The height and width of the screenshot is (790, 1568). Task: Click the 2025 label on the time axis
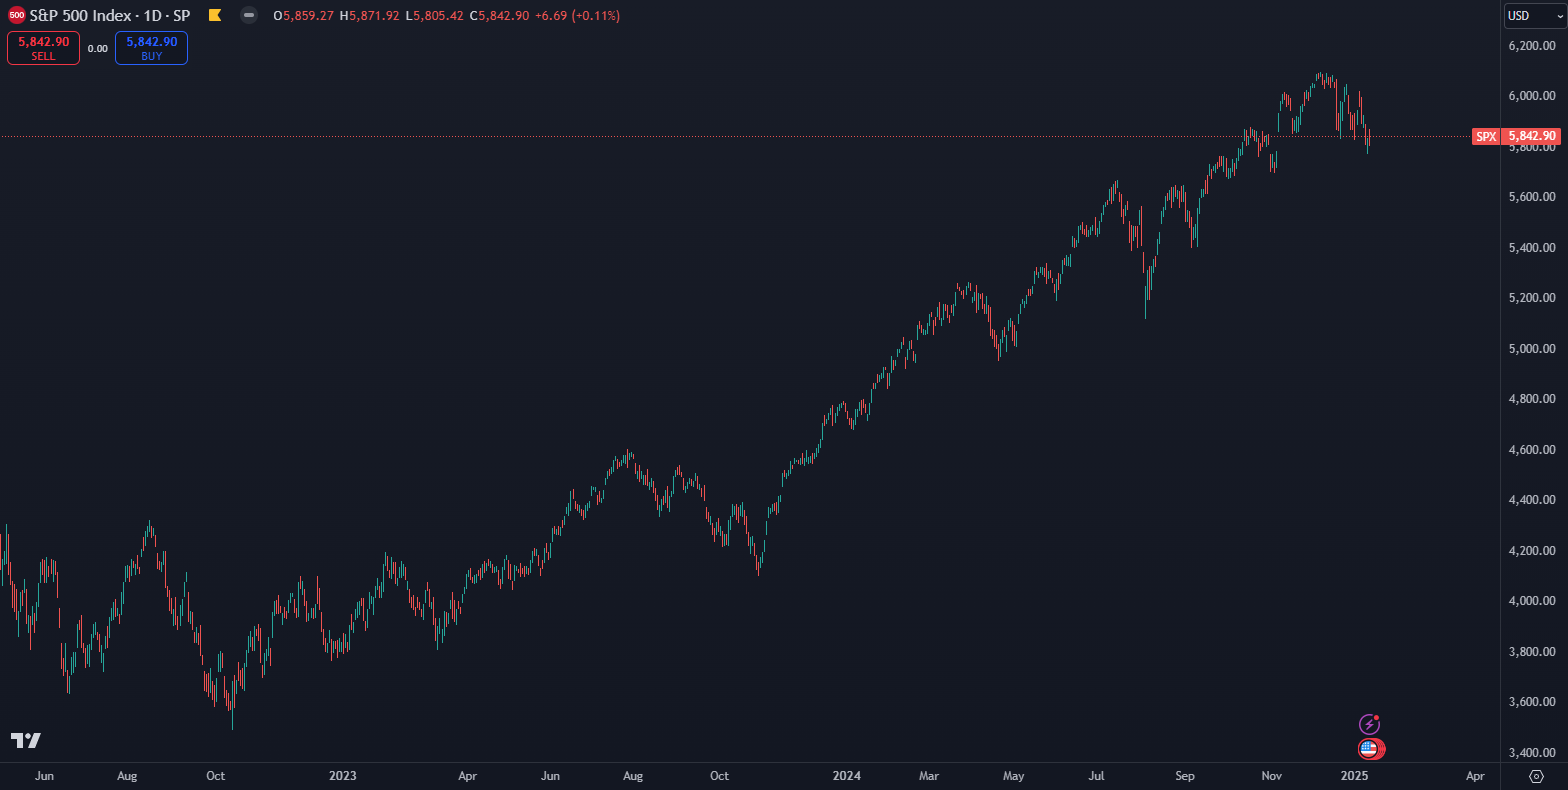tap(1354, 775)
